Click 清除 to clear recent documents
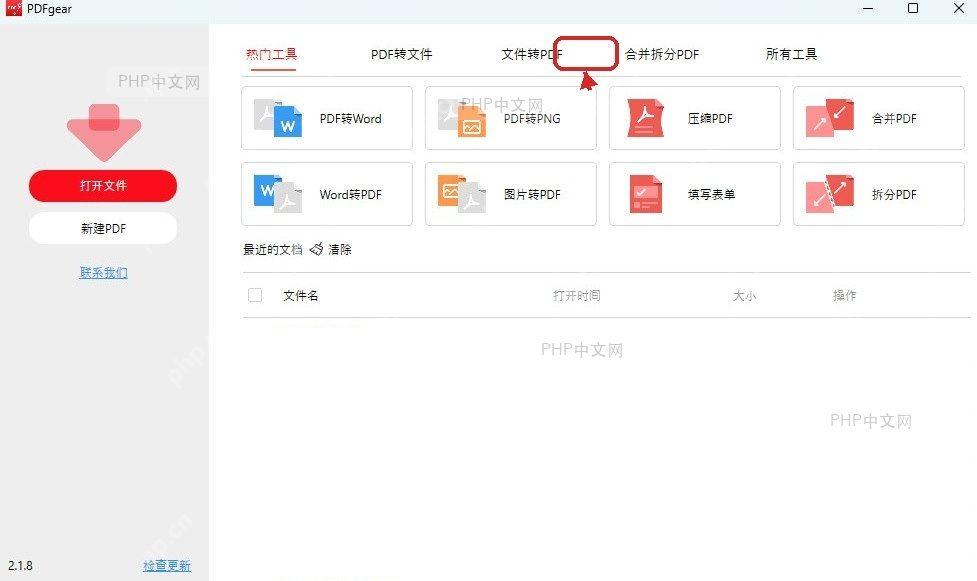 340,249
